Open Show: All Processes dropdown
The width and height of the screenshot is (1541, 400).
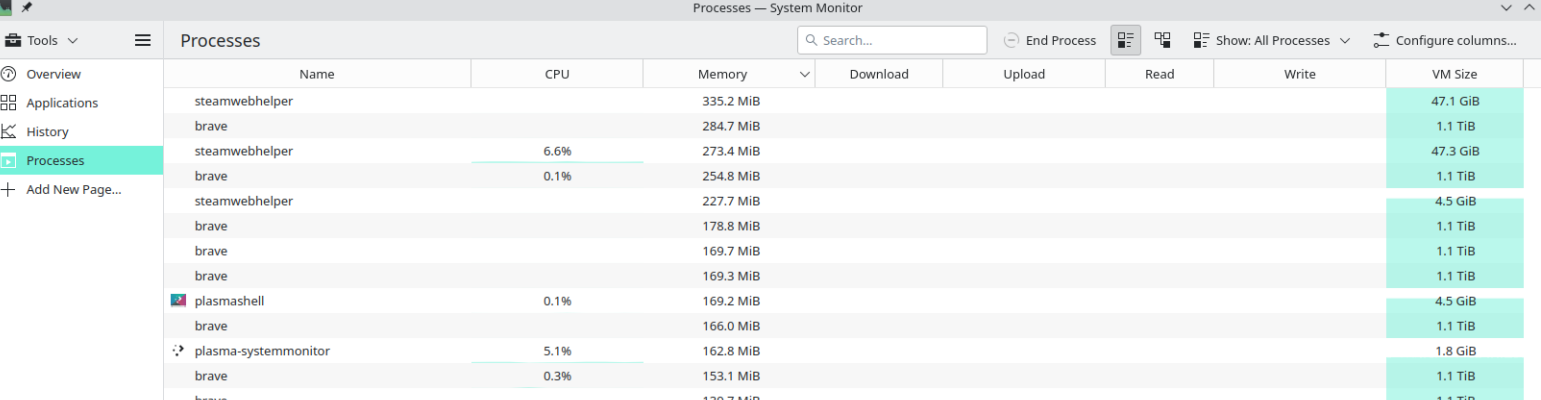tap(1271, 40)
